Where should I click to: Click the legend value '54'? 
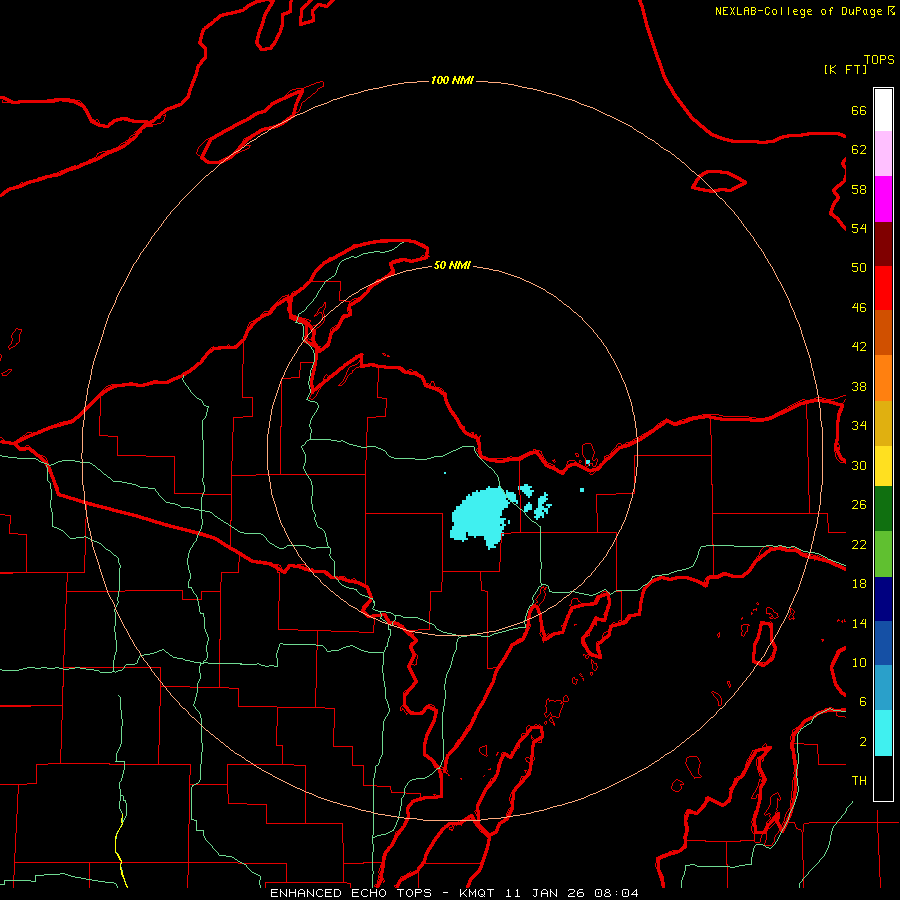[x=859, y=228]
